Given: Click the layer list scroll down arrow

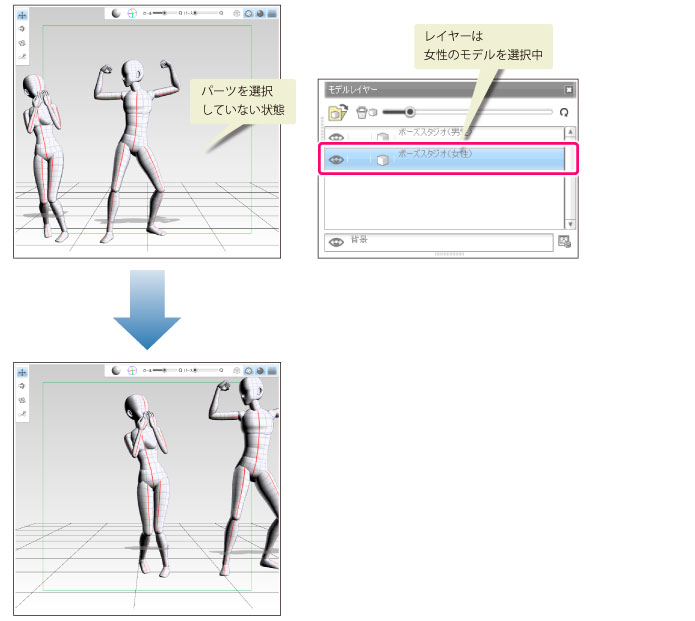Looking at the screenshot, I should [x=570, y=224].
